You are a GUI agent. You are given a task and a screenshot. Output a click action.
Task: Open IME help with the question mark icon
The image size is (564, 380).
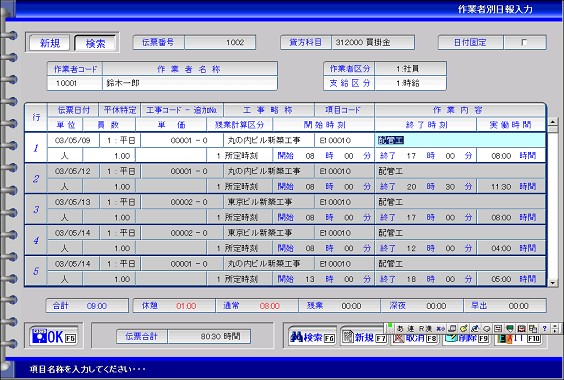(x=545, y=329)
